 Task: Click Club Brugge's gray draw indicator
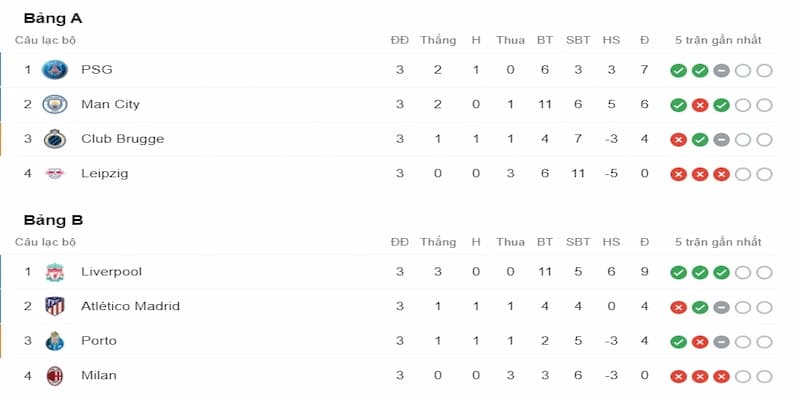[x=721, y=139]
